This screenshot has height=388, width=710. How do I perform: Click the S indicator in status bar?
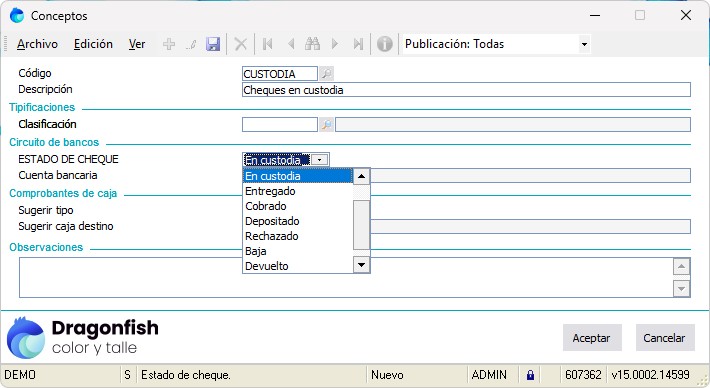point(127,375)
